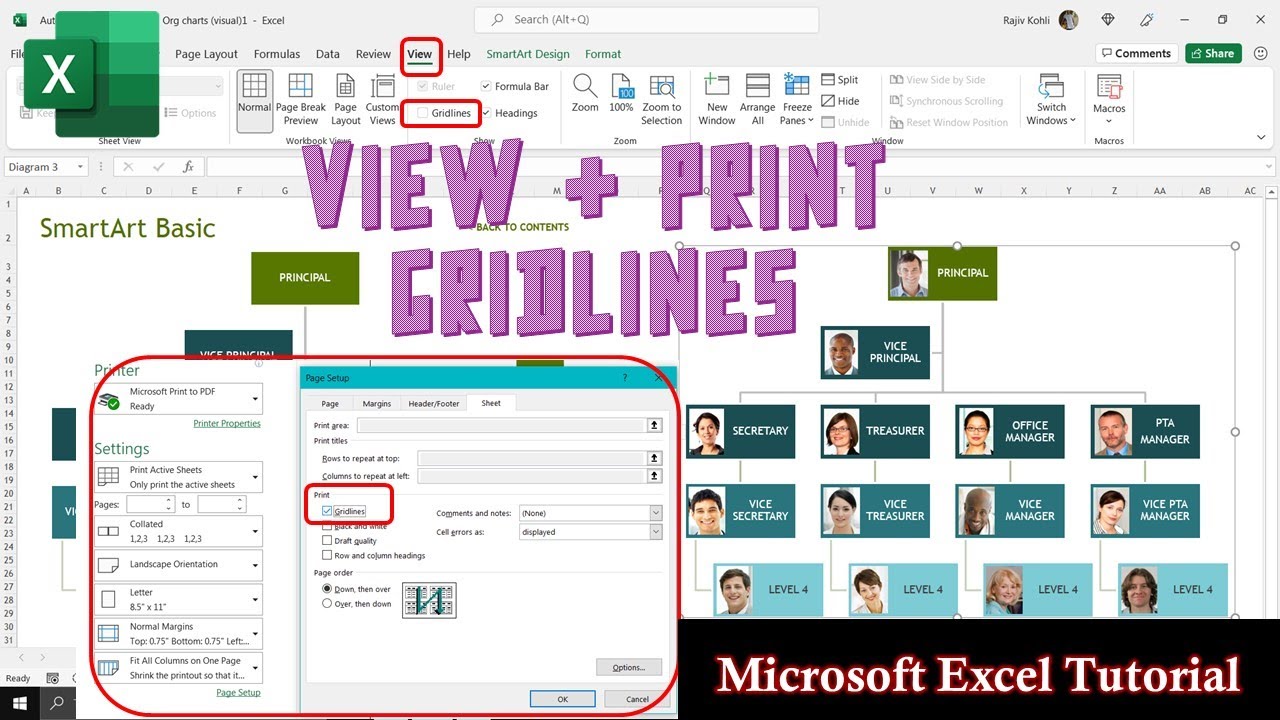The height and width of the screenshot is (720, 1280).
Task: Click Zoom to Selection
Action: (x=662, y=100)
